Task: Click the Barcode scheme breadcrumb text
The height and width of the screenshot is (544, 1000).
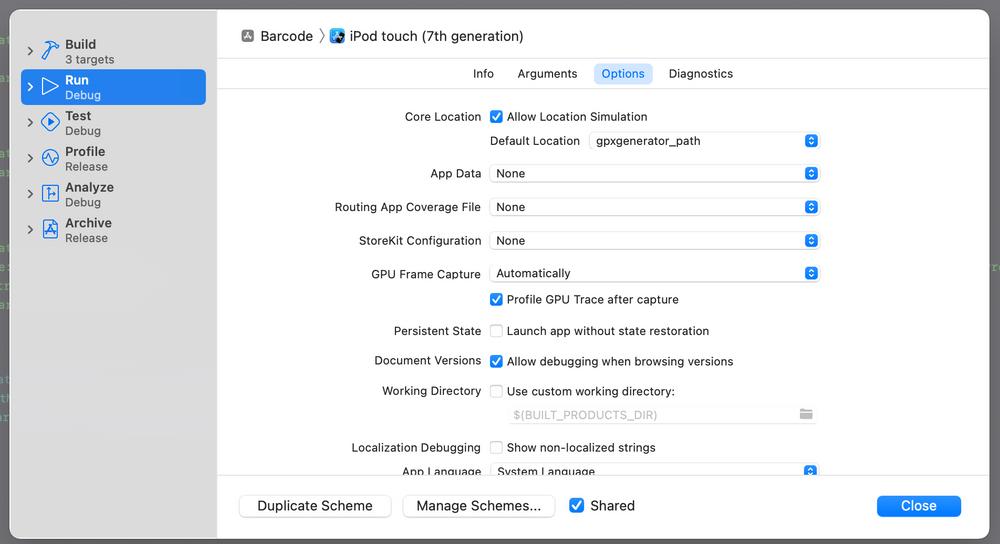Action: coord(286,36)
